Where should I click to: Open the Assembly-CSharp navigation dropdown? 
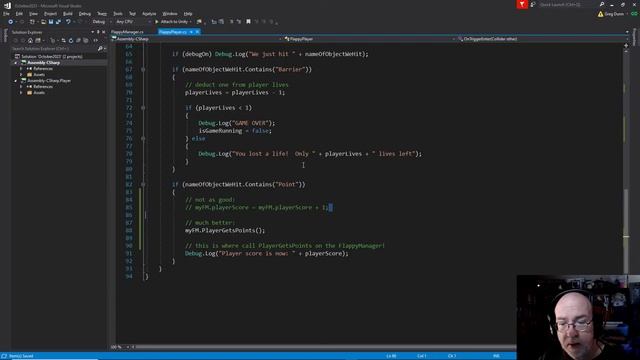pos(196,39)
